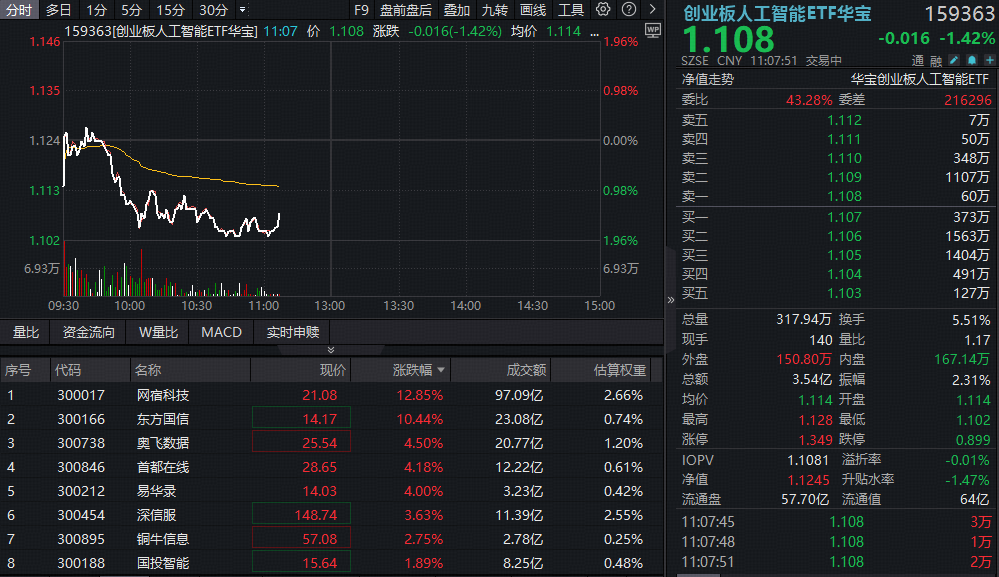999x577 pixels.
Task: Switch to the MACD tab
Action: point(220,331)
